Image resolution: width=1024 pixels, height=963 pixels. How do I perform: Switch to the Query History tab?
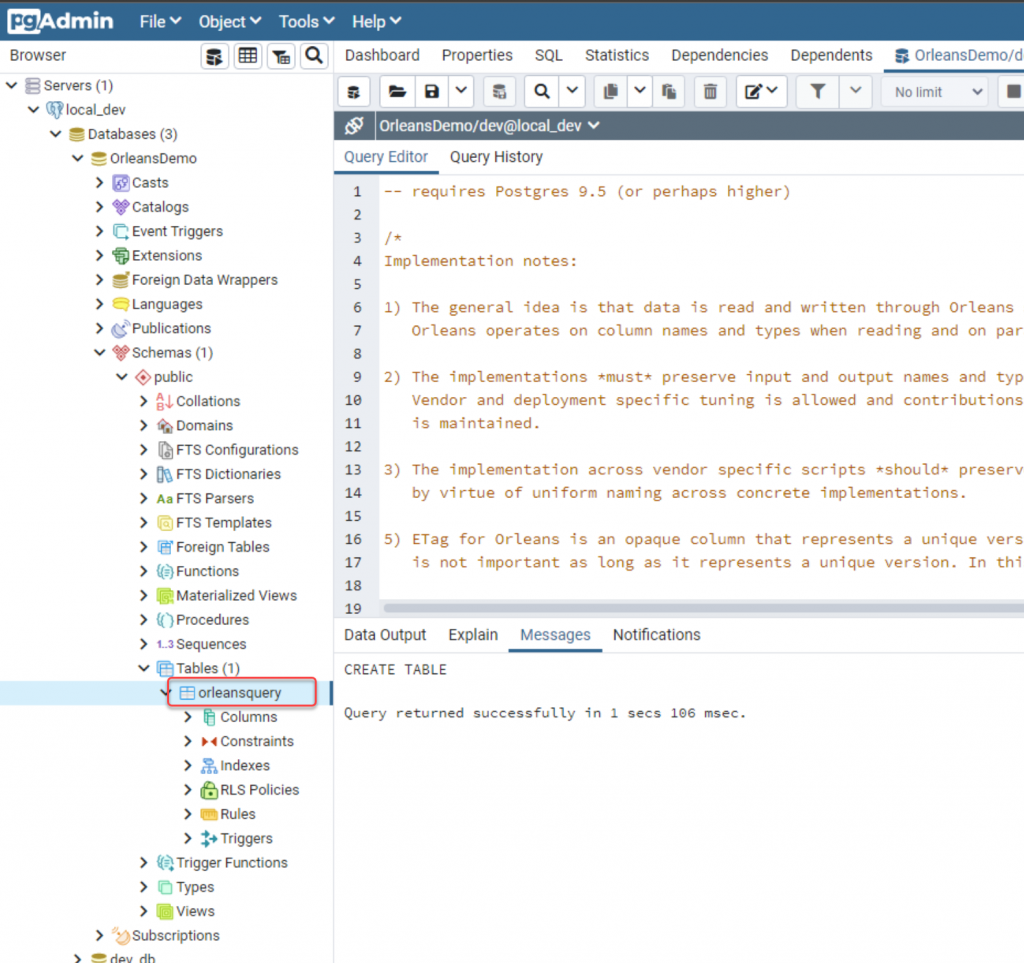point(496,157)
